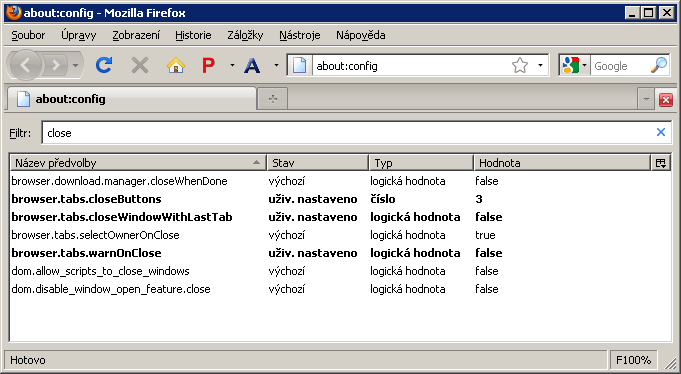Click the Firefox icon in title bar
This screenshot has height=374, width=681.
click(x=13, y=13)
